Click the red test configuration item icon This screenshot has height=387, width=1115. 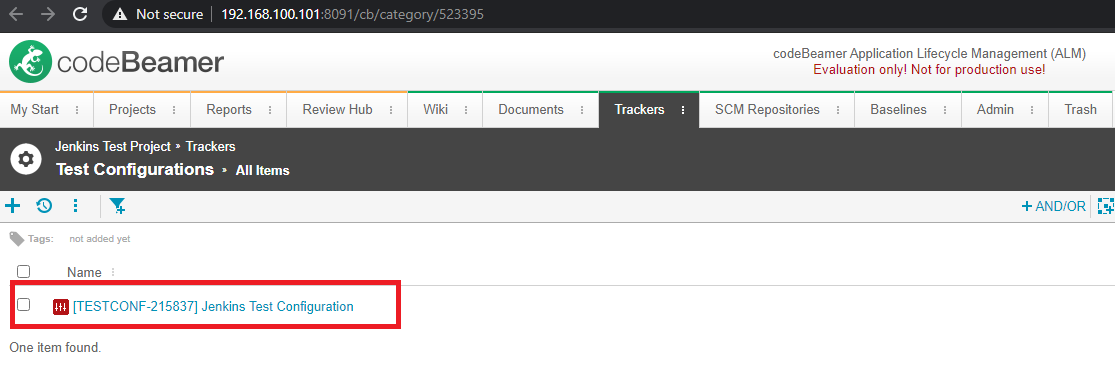(x=61, y=307)
